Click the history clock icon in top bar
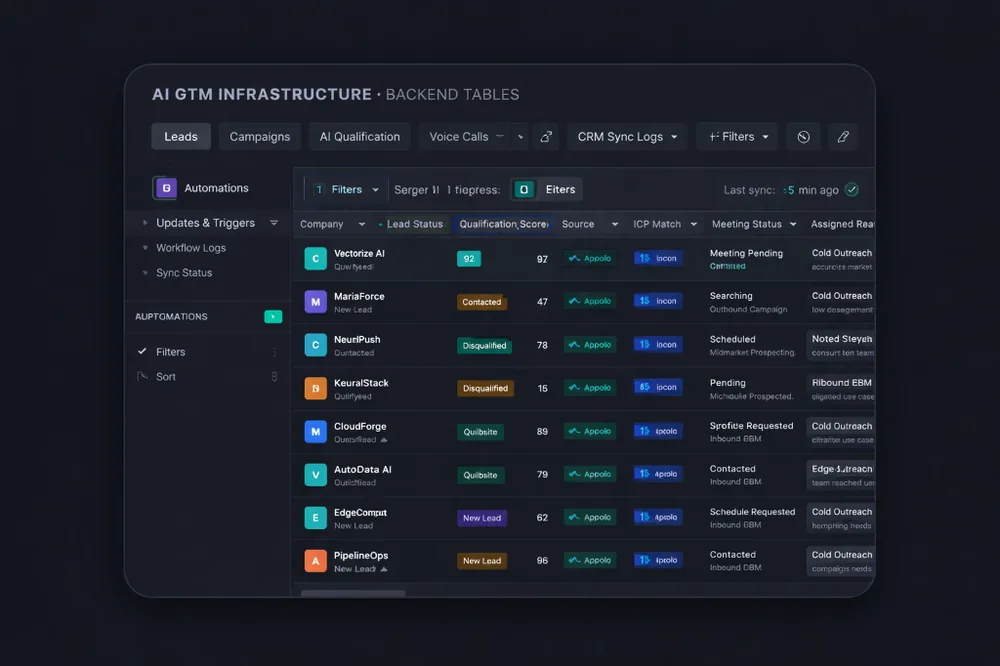The height and width of the screenshot is (666, 1000). 804,137
